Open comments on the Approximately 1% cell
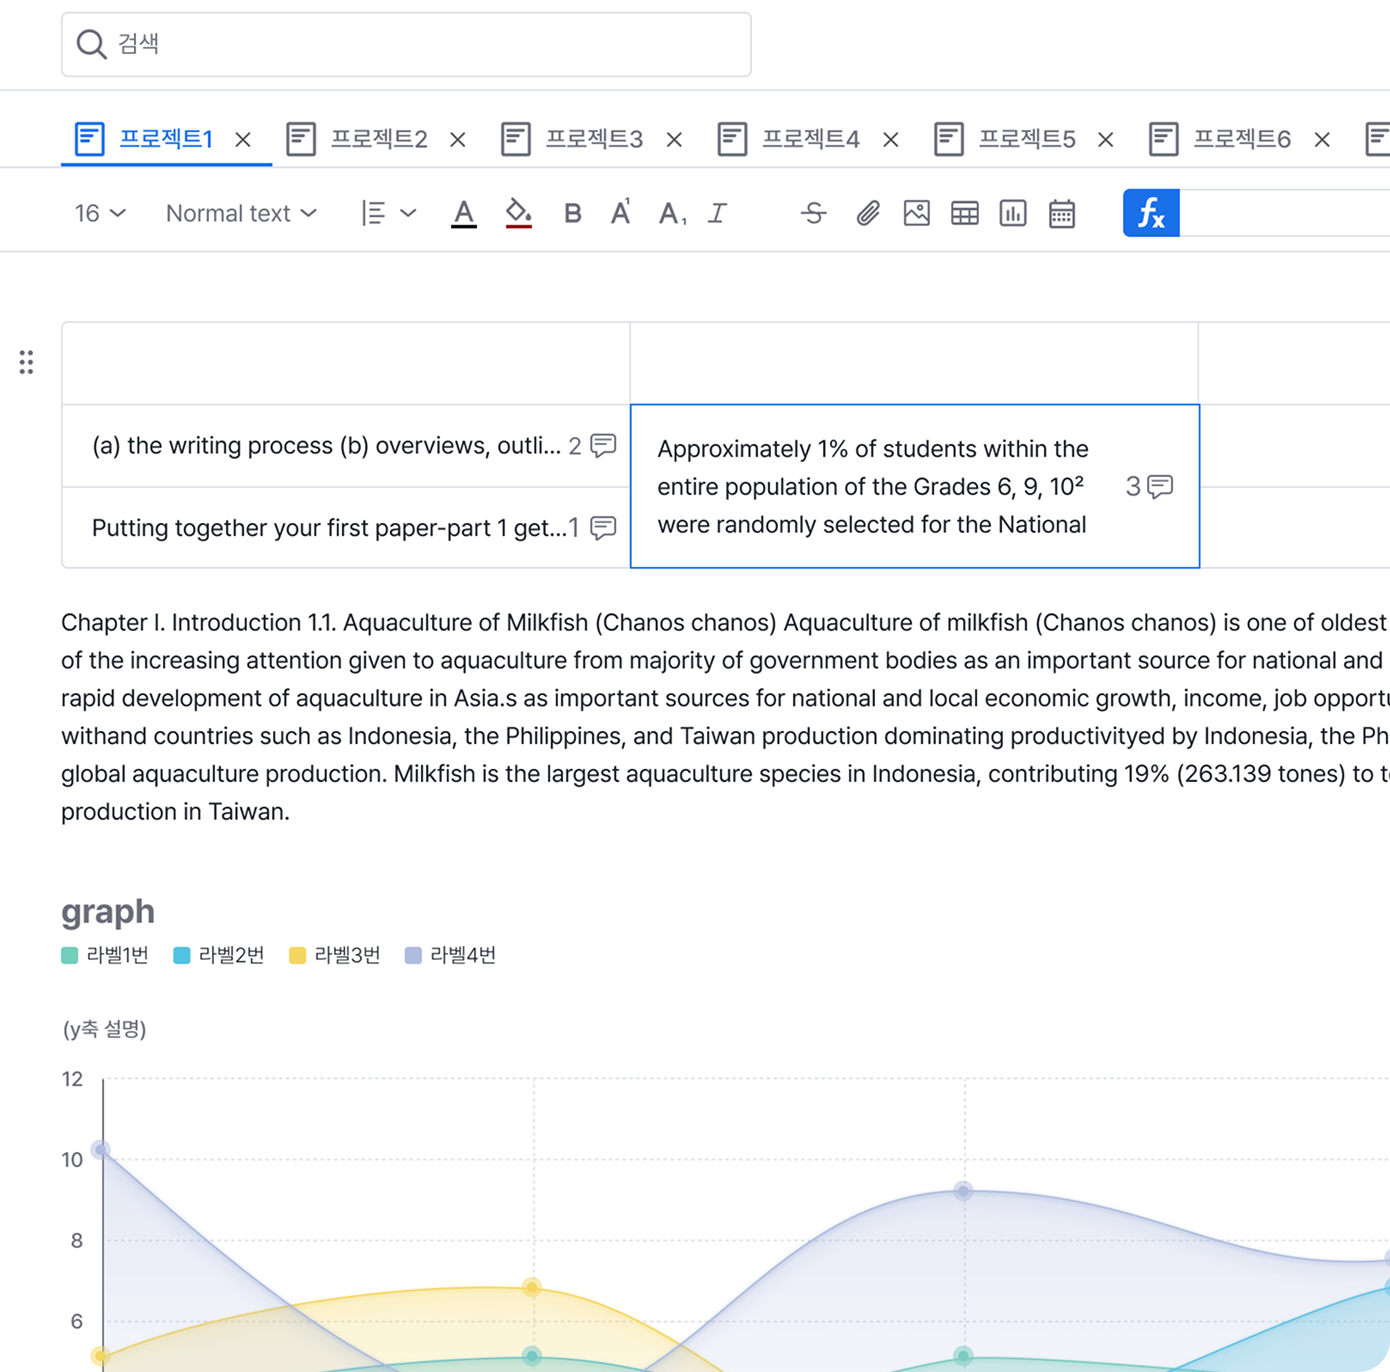This screenshot has height=1372, width=1390. pyautogui.click(x=1160, y=487)
